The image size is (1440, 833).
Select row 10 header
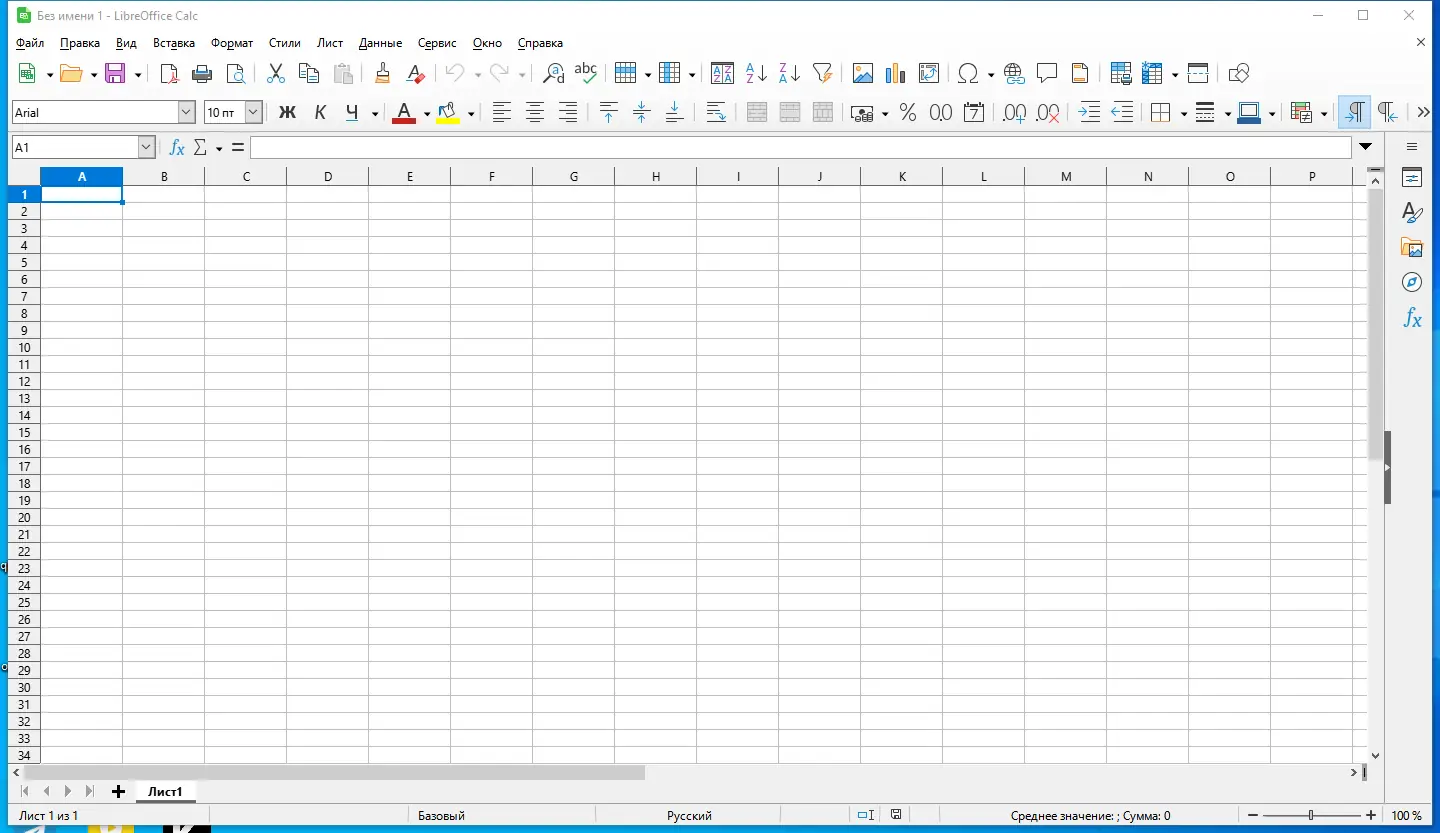24,347
